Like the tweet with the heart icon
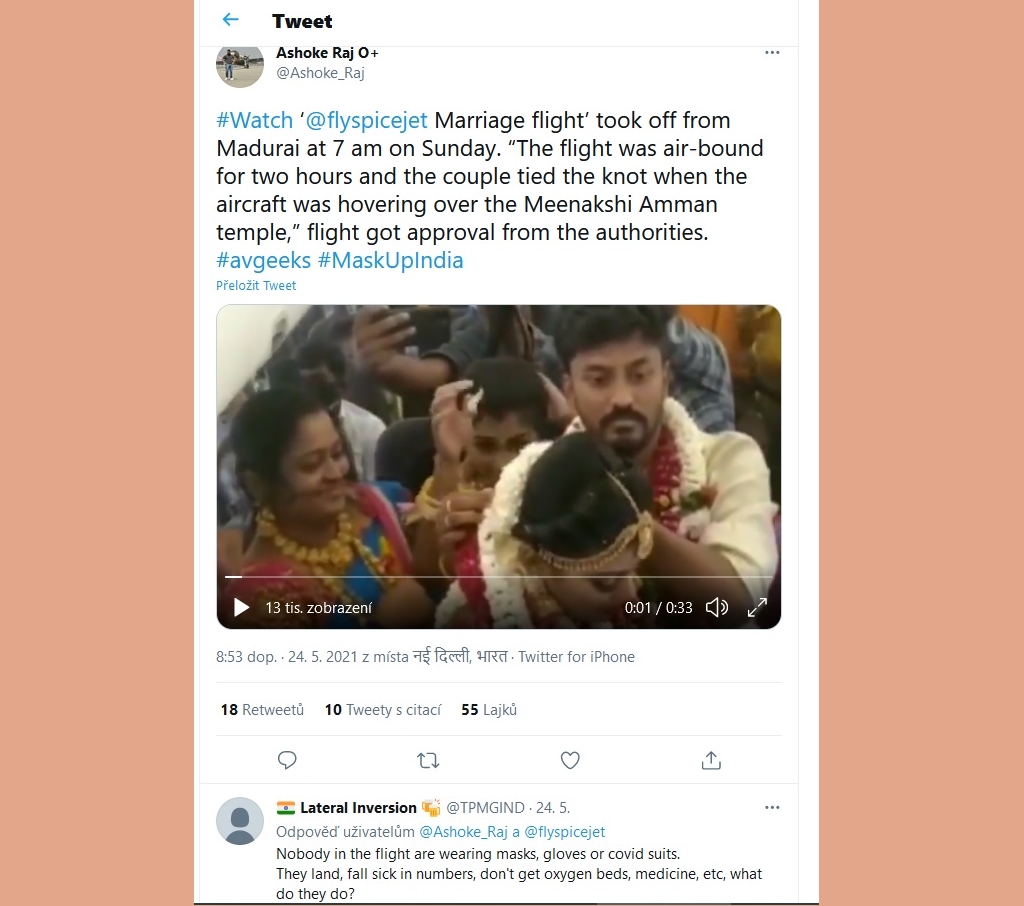1024x906 pixels. (x=570, y=760)
